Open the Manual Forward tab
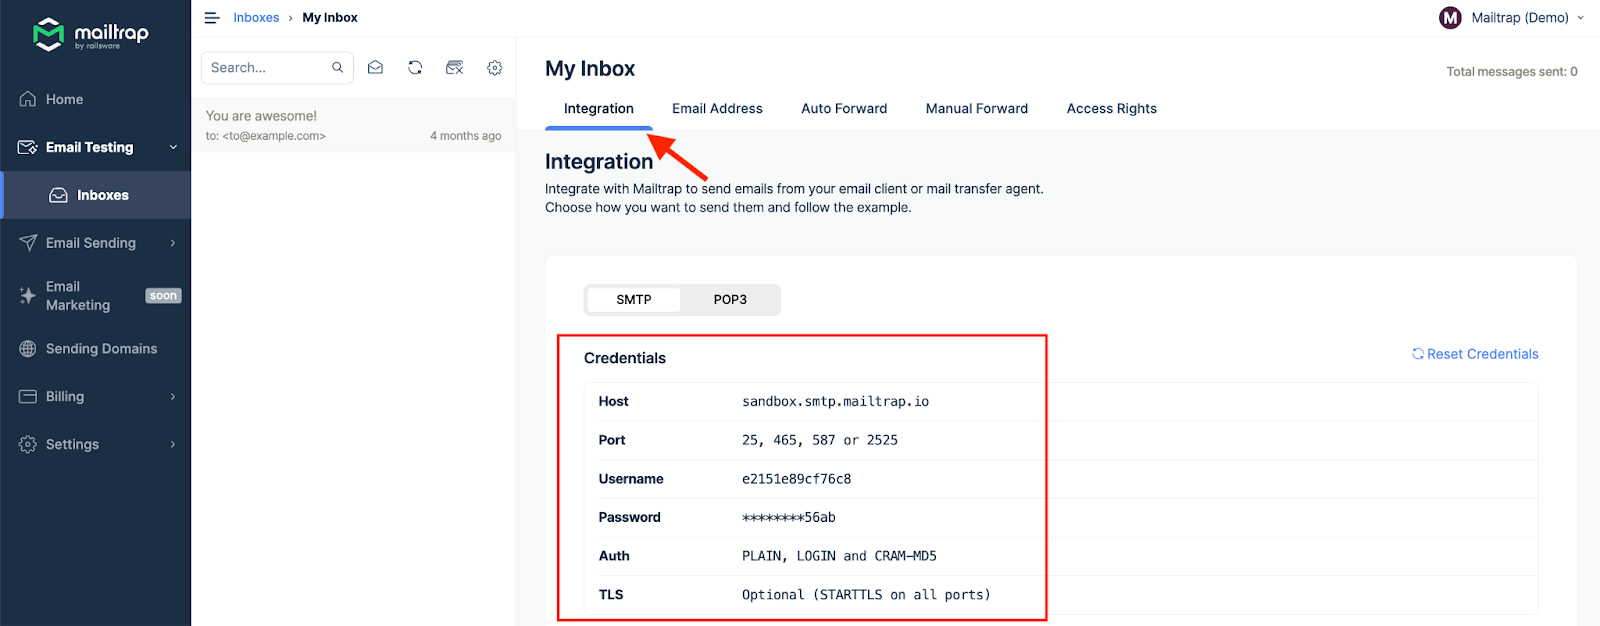The width and height of the screenshot is (1600, 626). 977,109
